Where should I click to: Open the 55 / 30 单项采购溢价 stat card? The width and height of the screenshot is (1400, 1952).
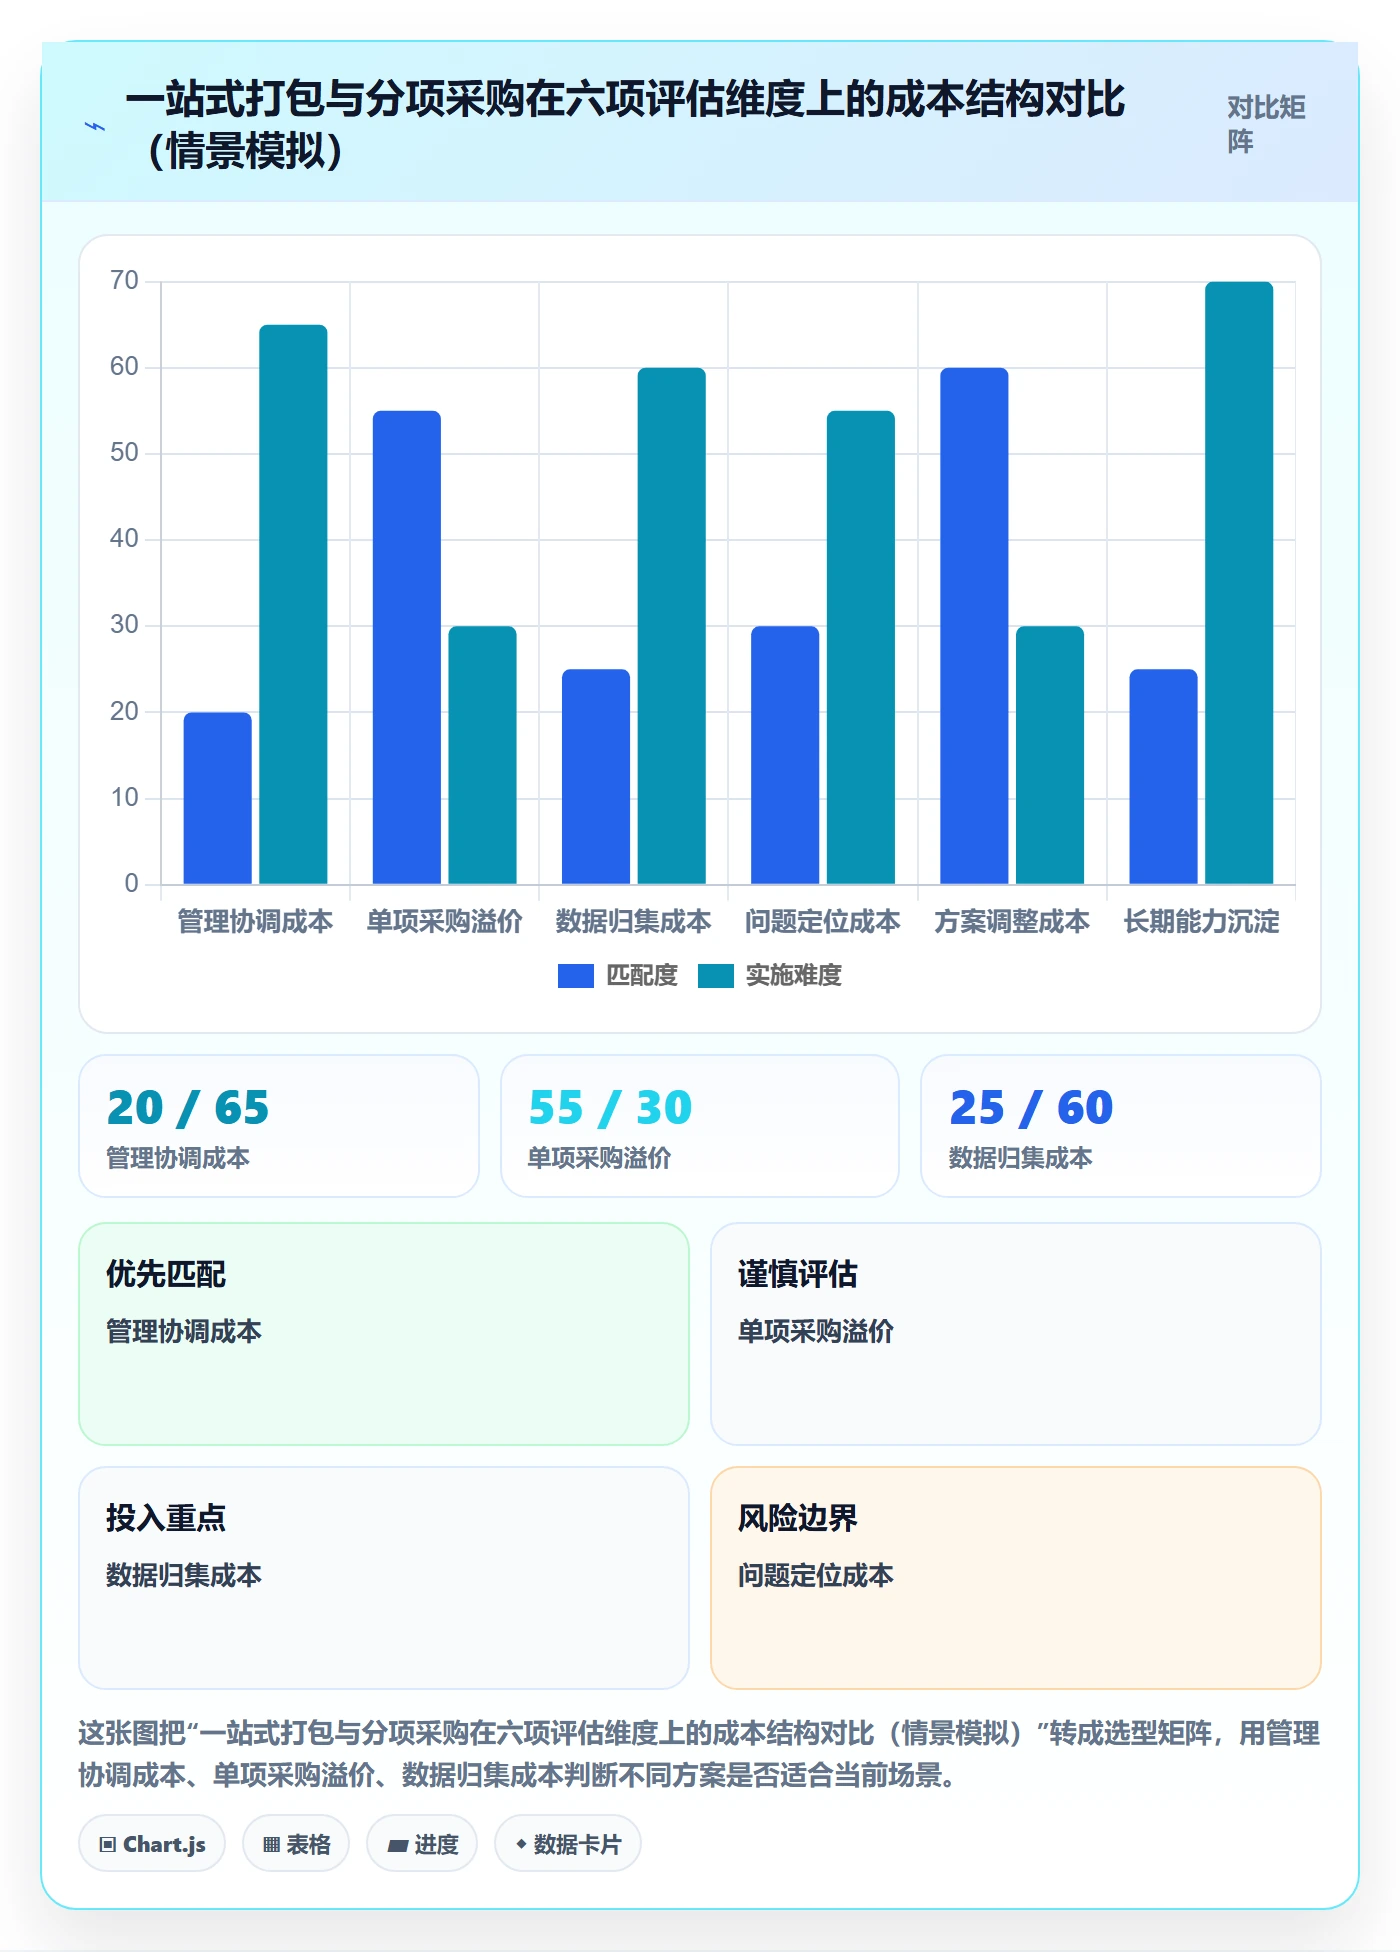pyautogui.click(x=700, y=1126)
